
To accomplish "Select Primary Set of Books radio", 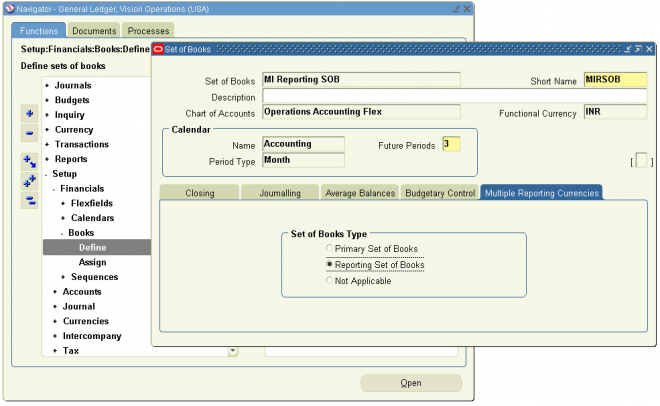I will pos(330,248).
